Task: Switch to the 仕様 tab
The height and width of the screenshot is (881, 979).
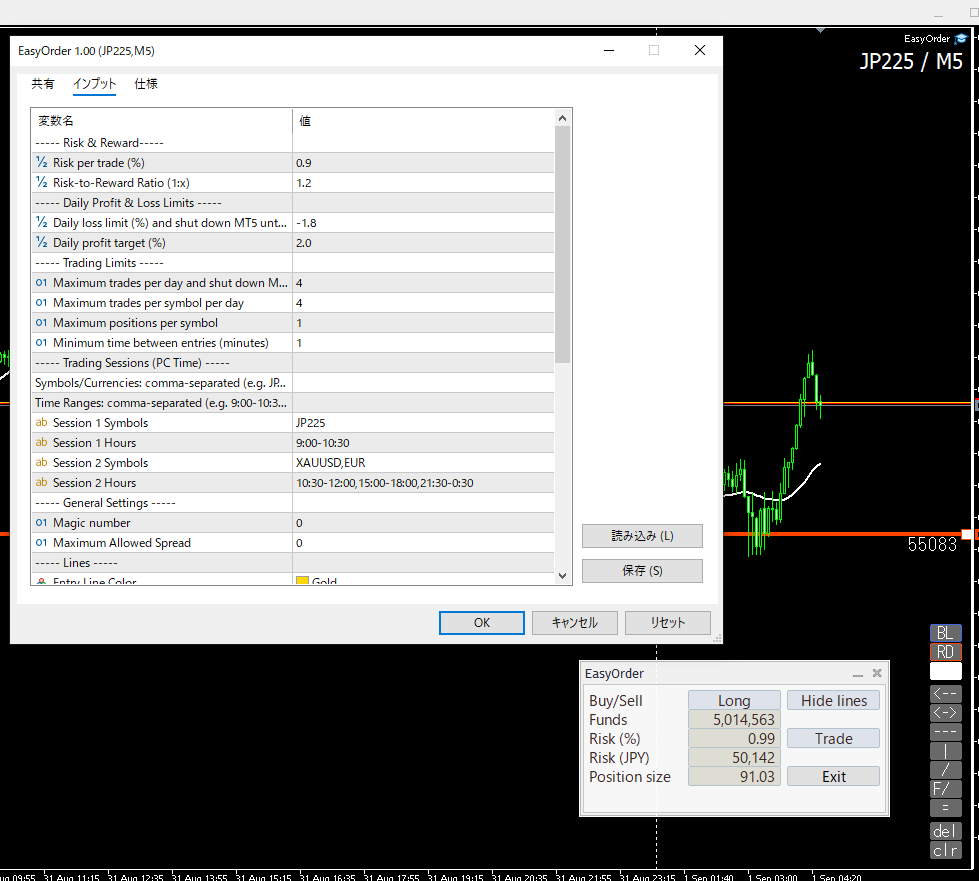Action: [x=146, y=84]
